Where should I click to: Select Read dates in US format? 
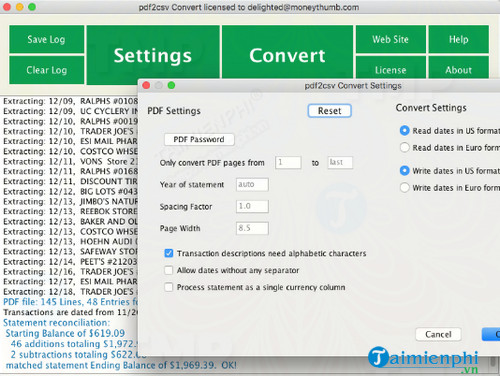(x=405, y=131)
